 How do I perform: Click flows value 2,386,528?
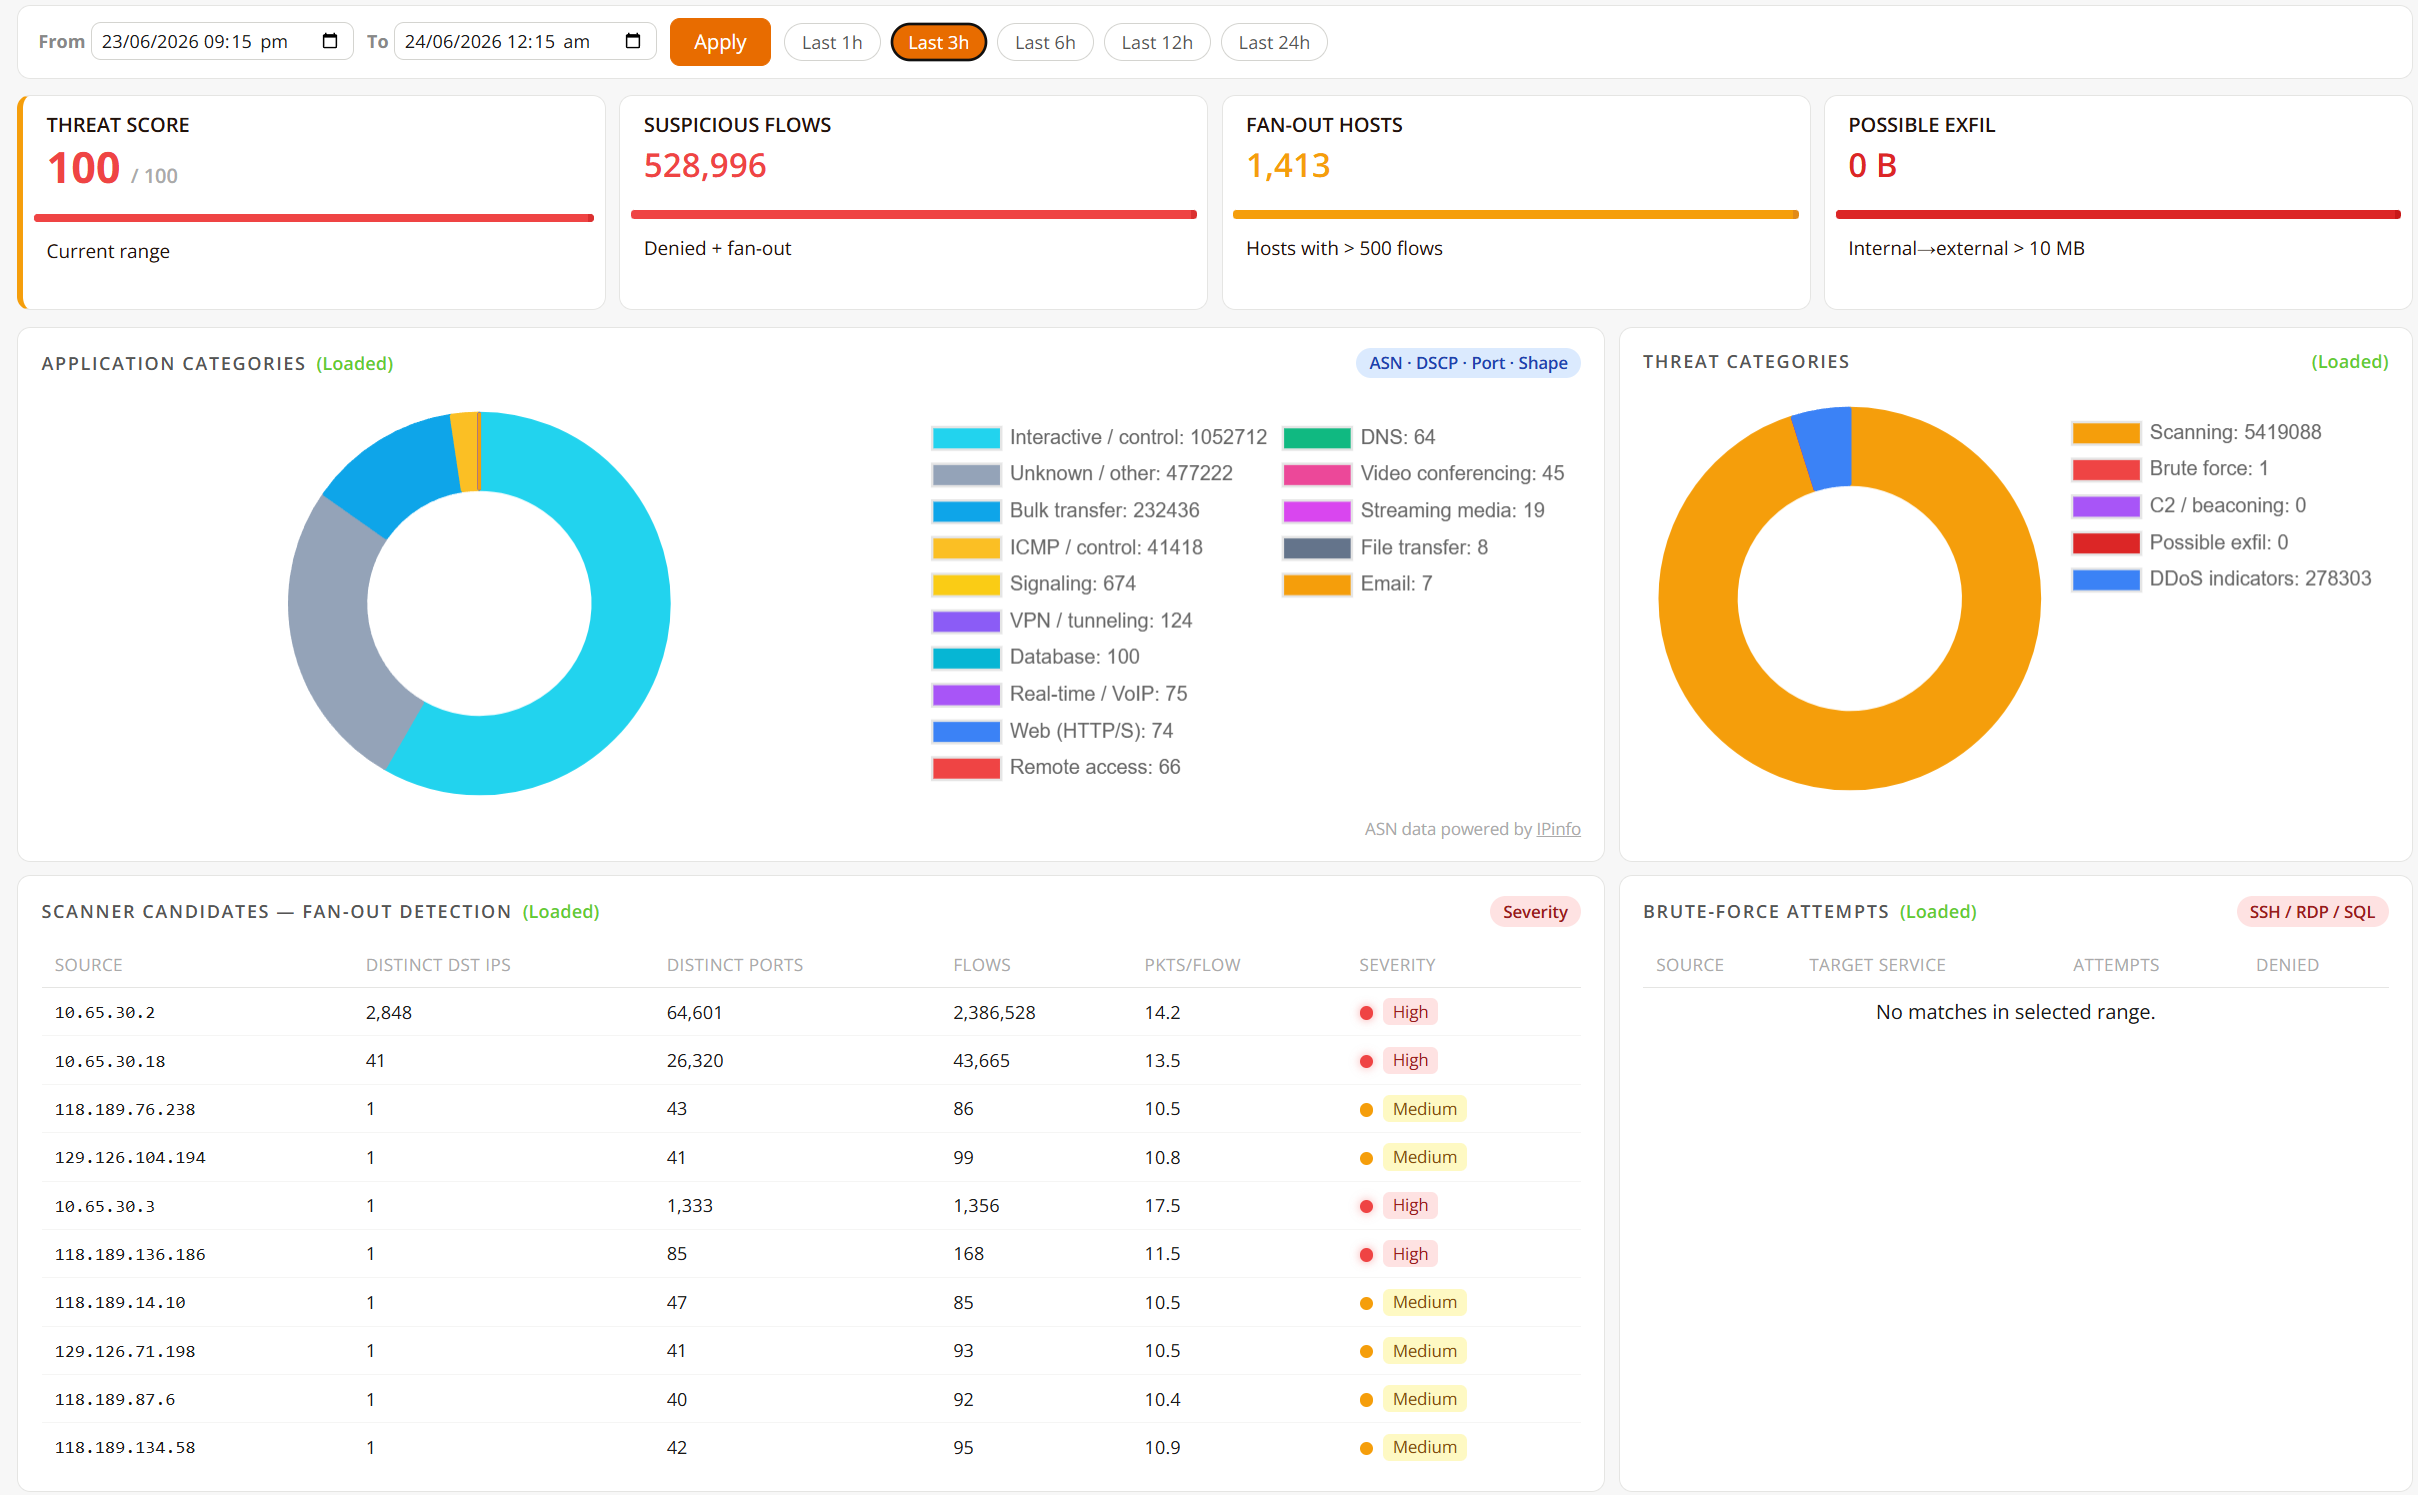pyautogui.click(x=994, y=1013)
